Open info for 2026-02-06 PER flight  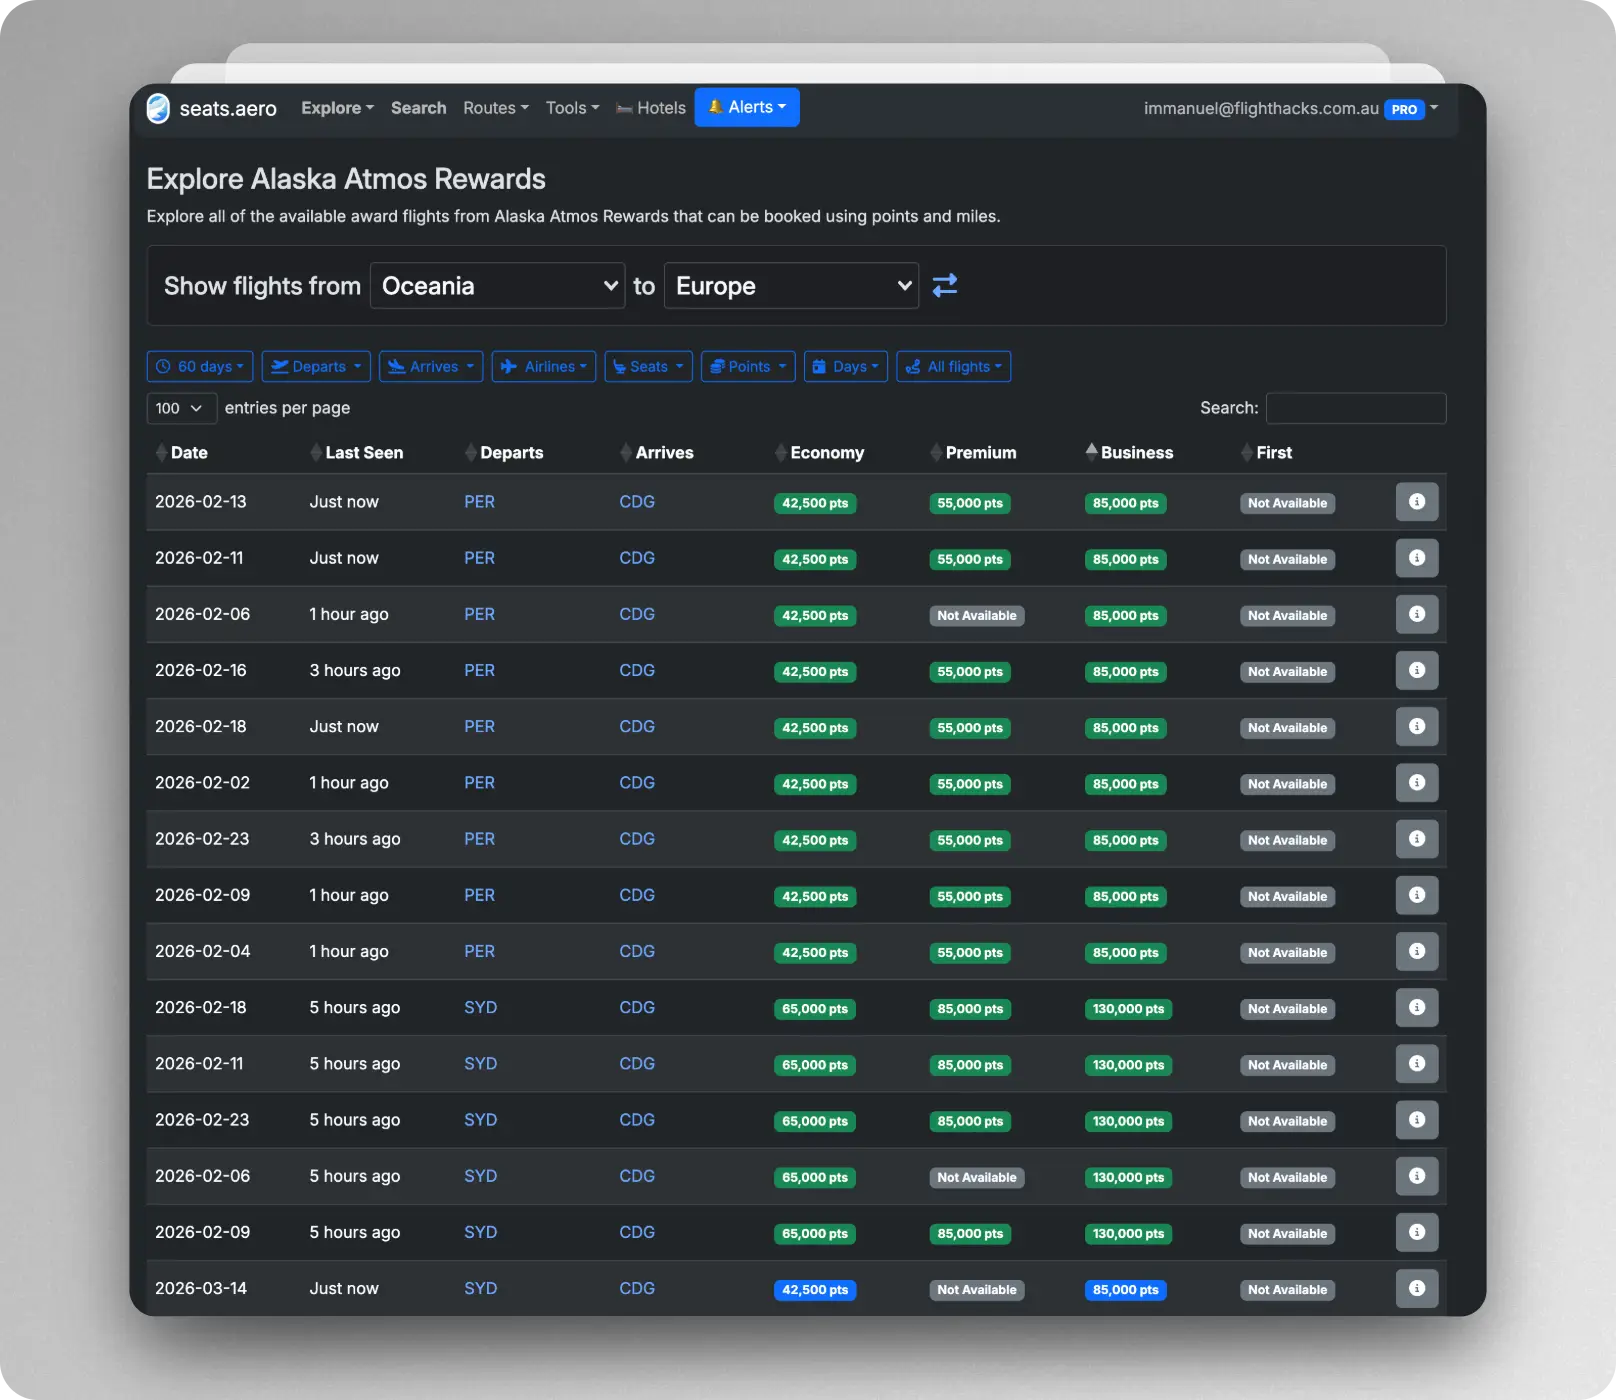click(x=1417, y=614)
